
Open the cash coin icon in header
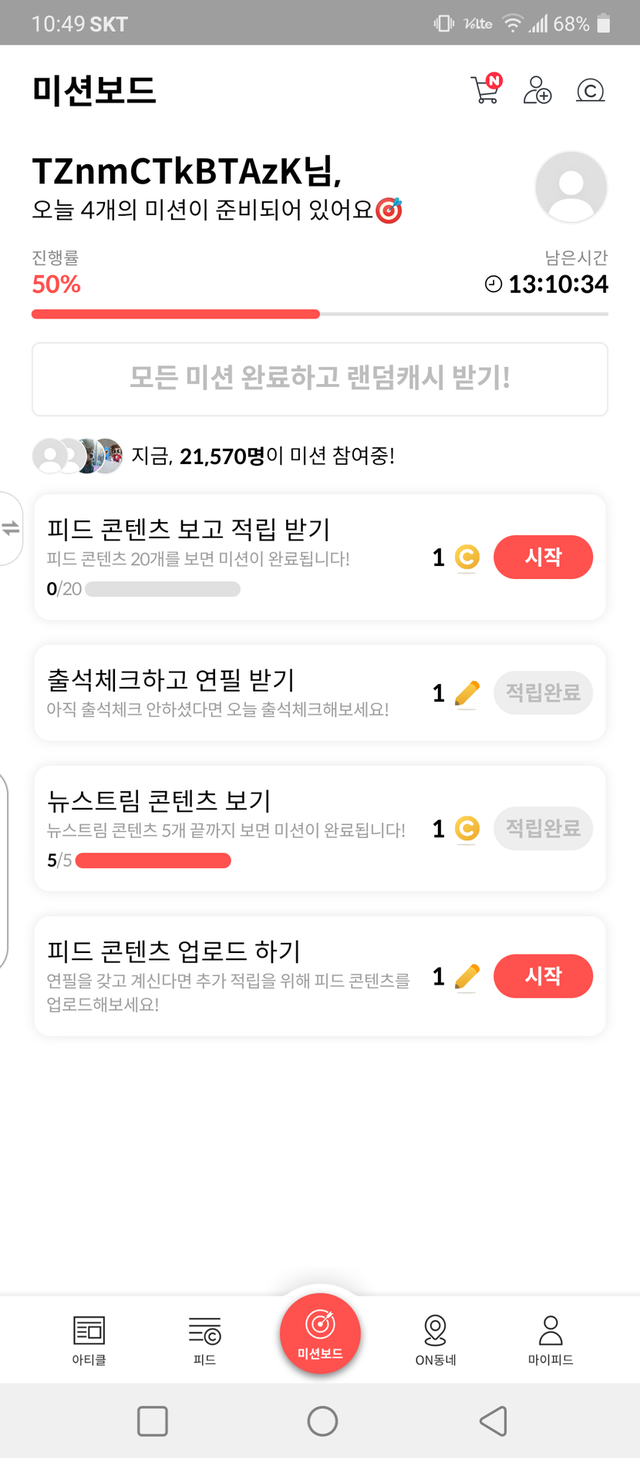point(590,91)
